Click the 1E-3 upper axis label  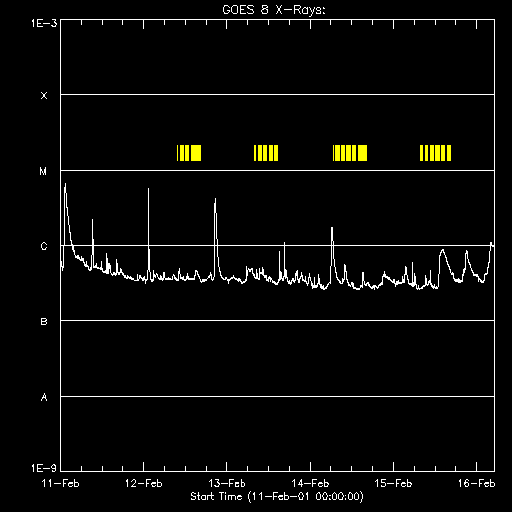coord(44,23)
